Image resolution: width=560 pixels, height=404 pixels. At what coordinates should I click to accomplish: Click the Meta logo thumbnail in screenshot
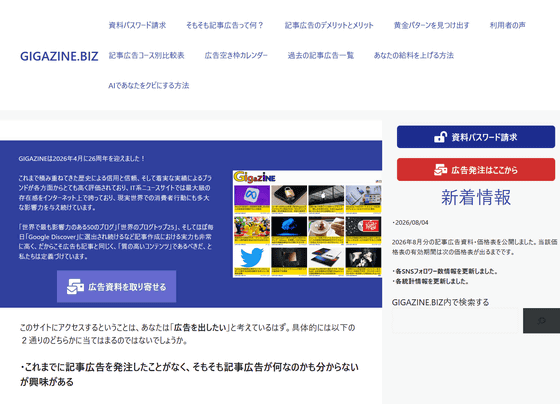(x=252, y=196)
